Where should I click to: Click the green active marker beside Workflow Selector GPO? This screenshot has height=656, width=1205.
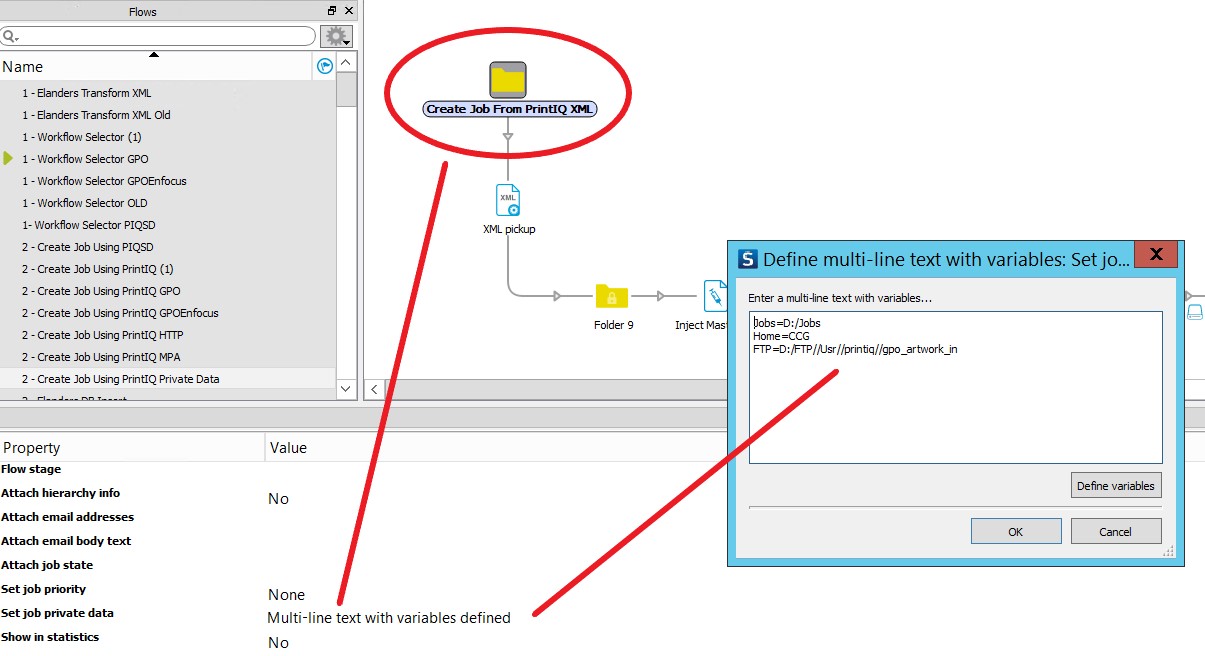(9, 158)
